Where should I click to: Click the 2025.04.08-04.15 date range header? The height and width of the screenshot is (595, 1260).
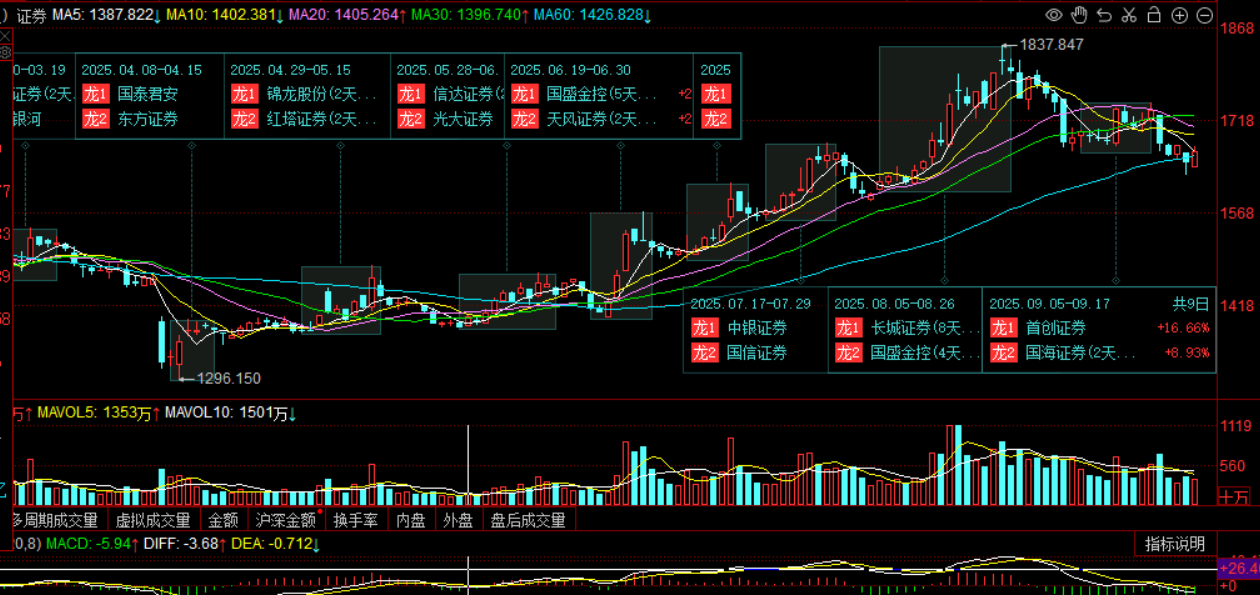pos(142,70)
